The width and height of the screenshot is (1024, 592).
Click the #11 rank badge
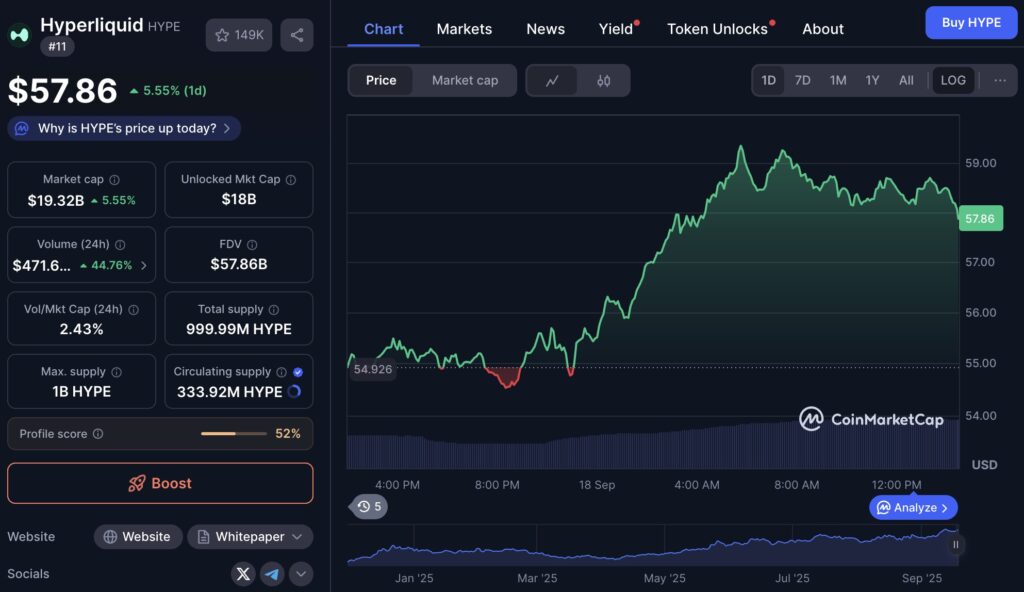click(57, 46)
